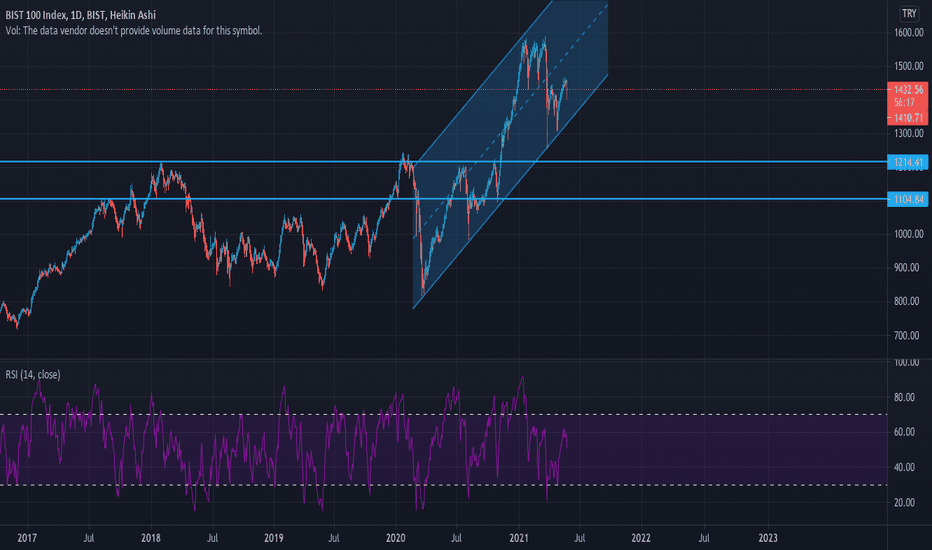Click the 2018 label on time axis

[150, 538]
